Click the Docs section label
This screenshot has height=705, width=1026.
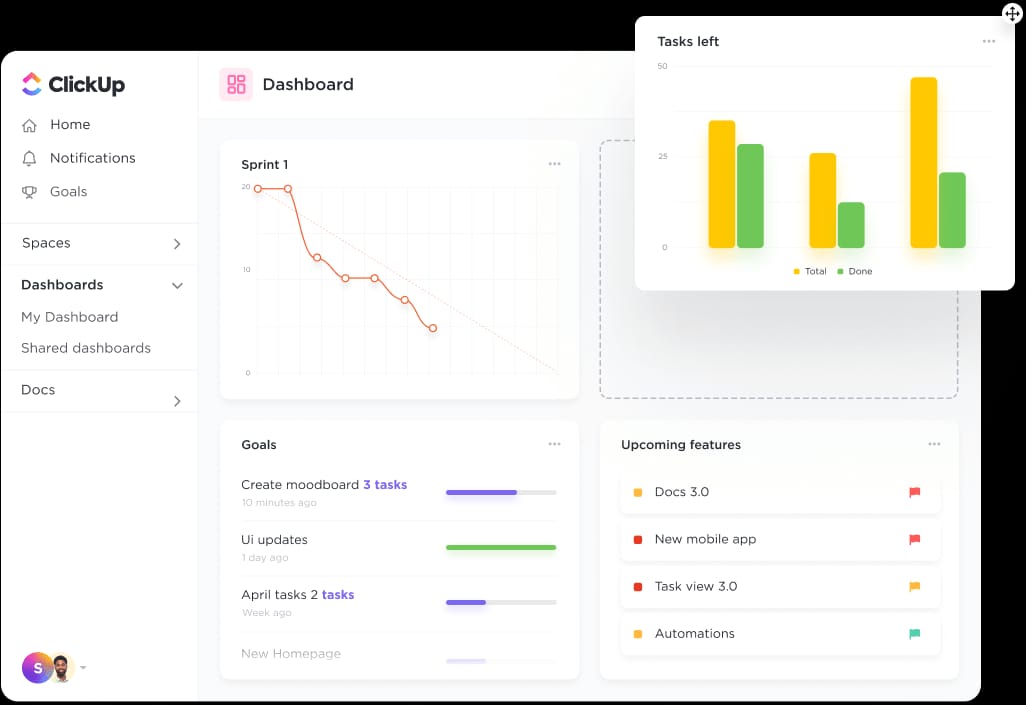tap(38, 389)
